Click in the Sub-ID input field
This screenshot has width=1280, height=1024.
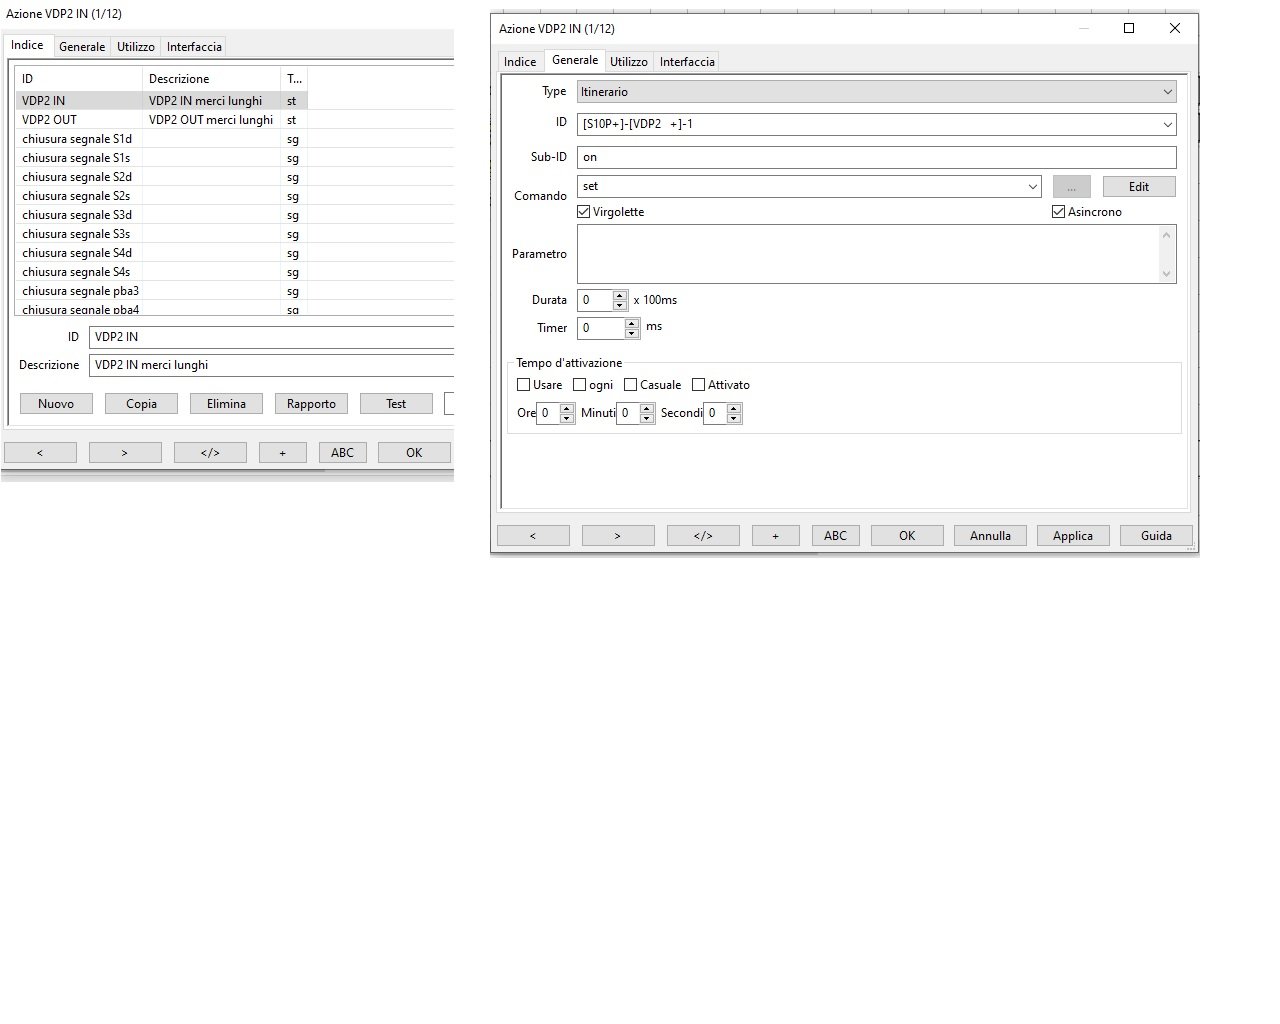pos(876,157)
